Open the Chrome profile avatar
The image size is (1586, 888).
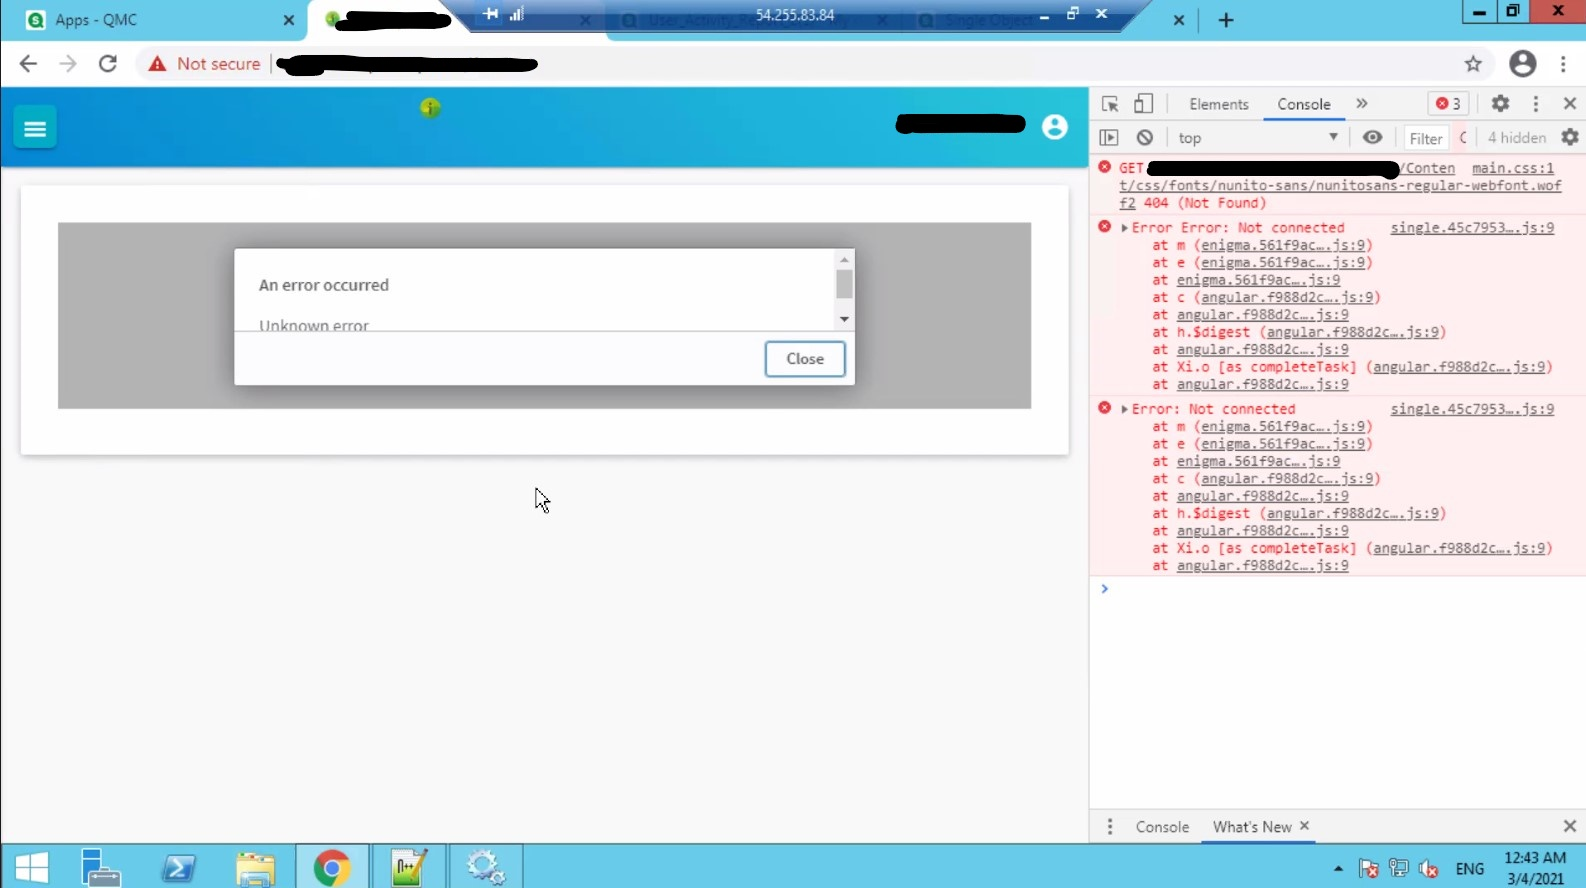(x=1522, y=64)
